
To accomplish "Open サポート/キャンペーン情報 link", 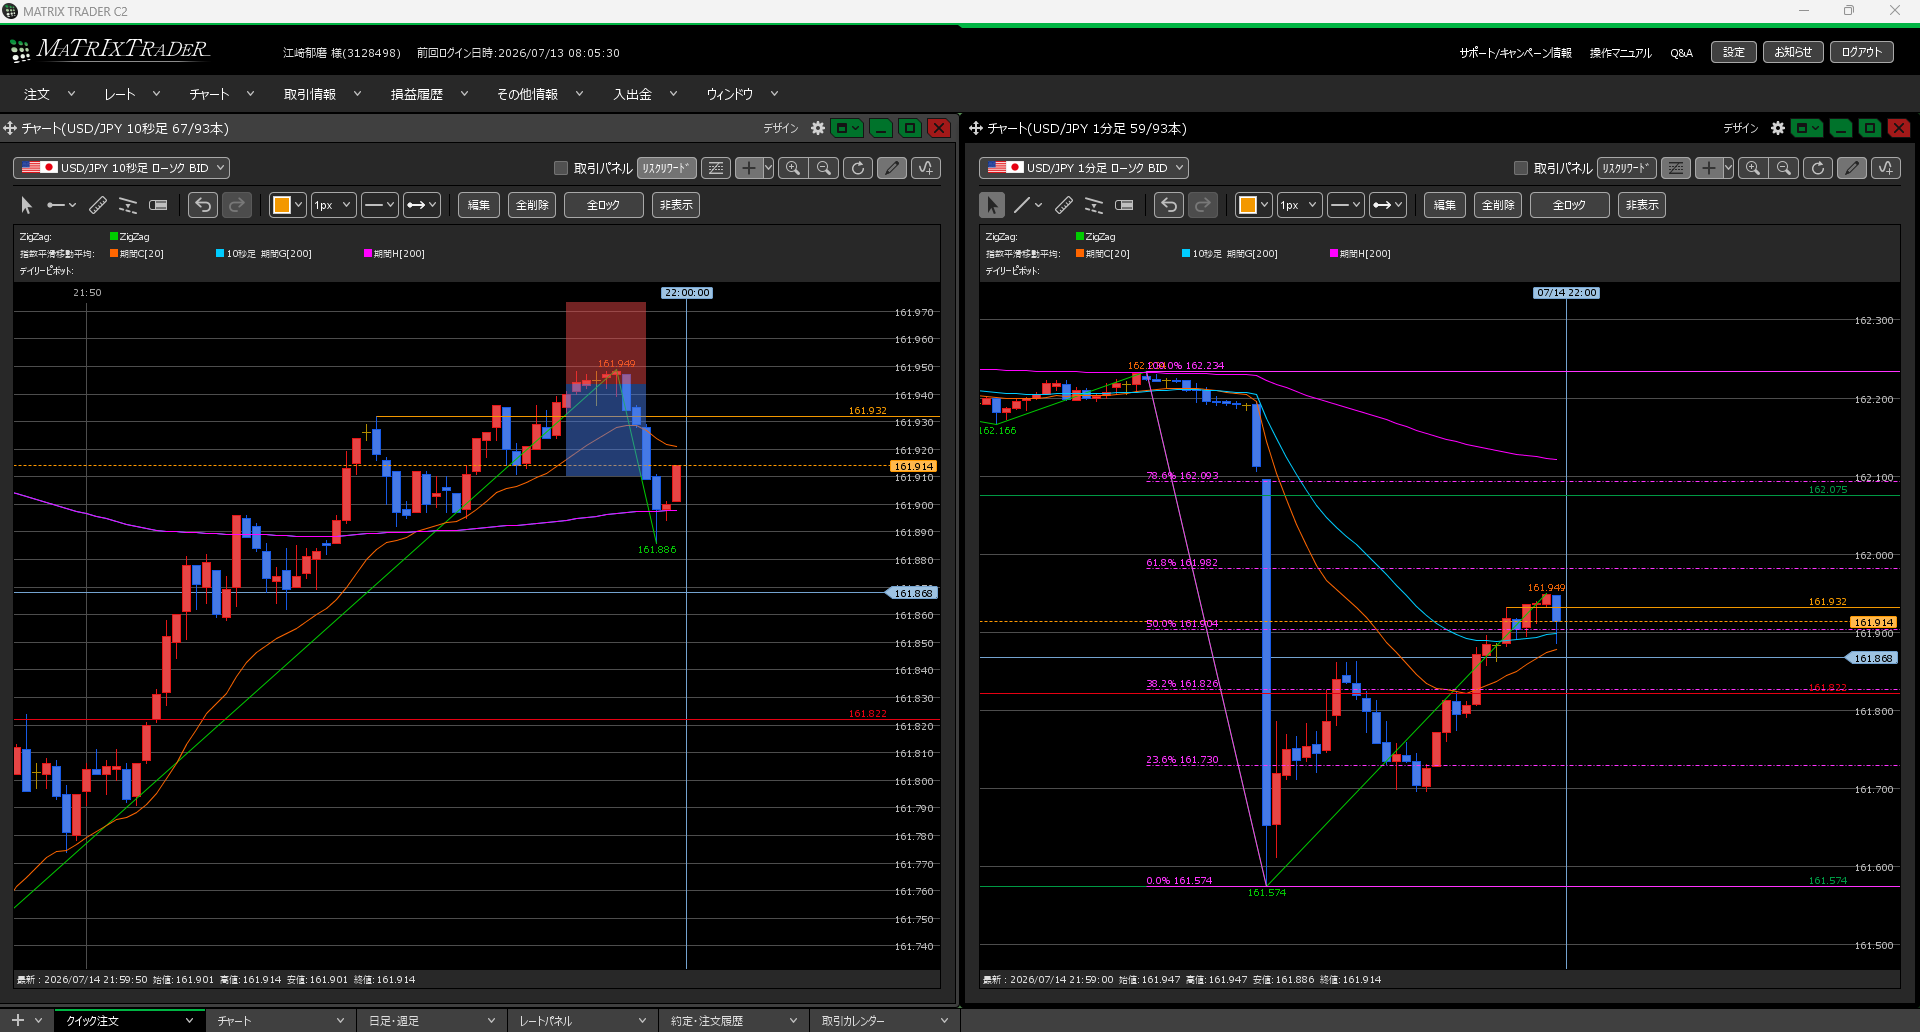I will pyautogui.click(x=1515, y=53).
